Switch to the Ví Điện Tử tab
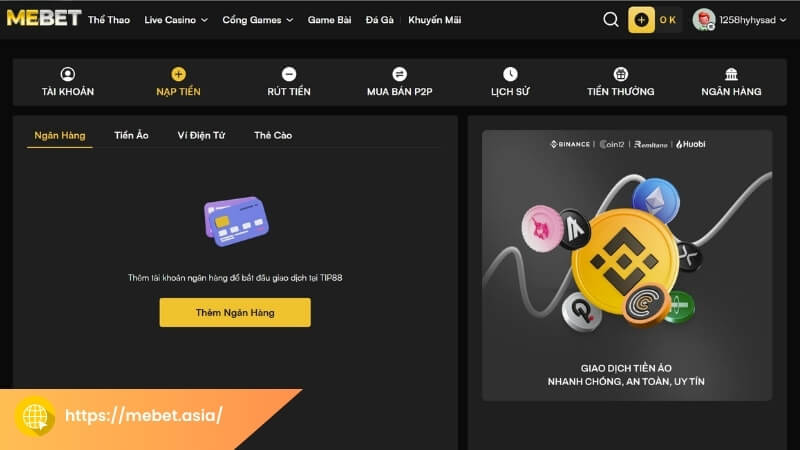Screen dimensions: 800x450 coord(201,135)
